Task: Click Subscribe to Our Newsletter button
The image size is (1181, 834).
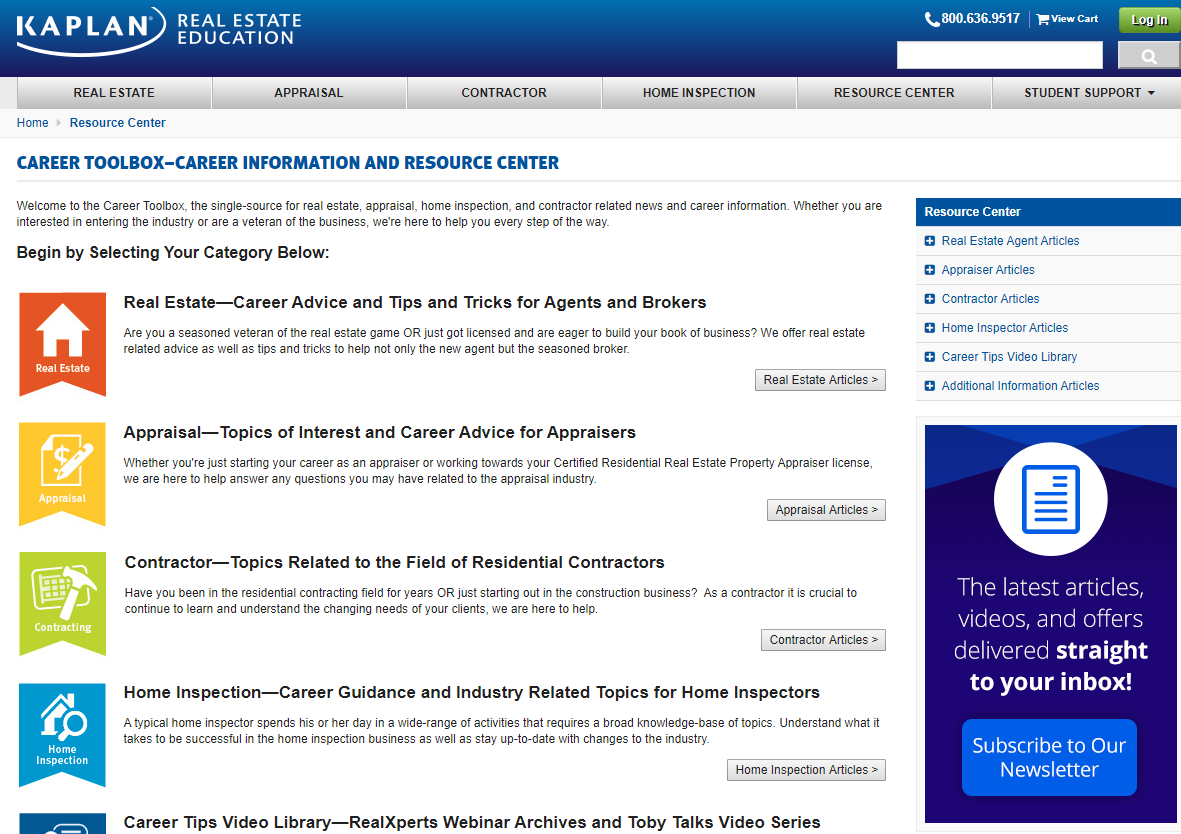Action: click(x=1049, y=757)
